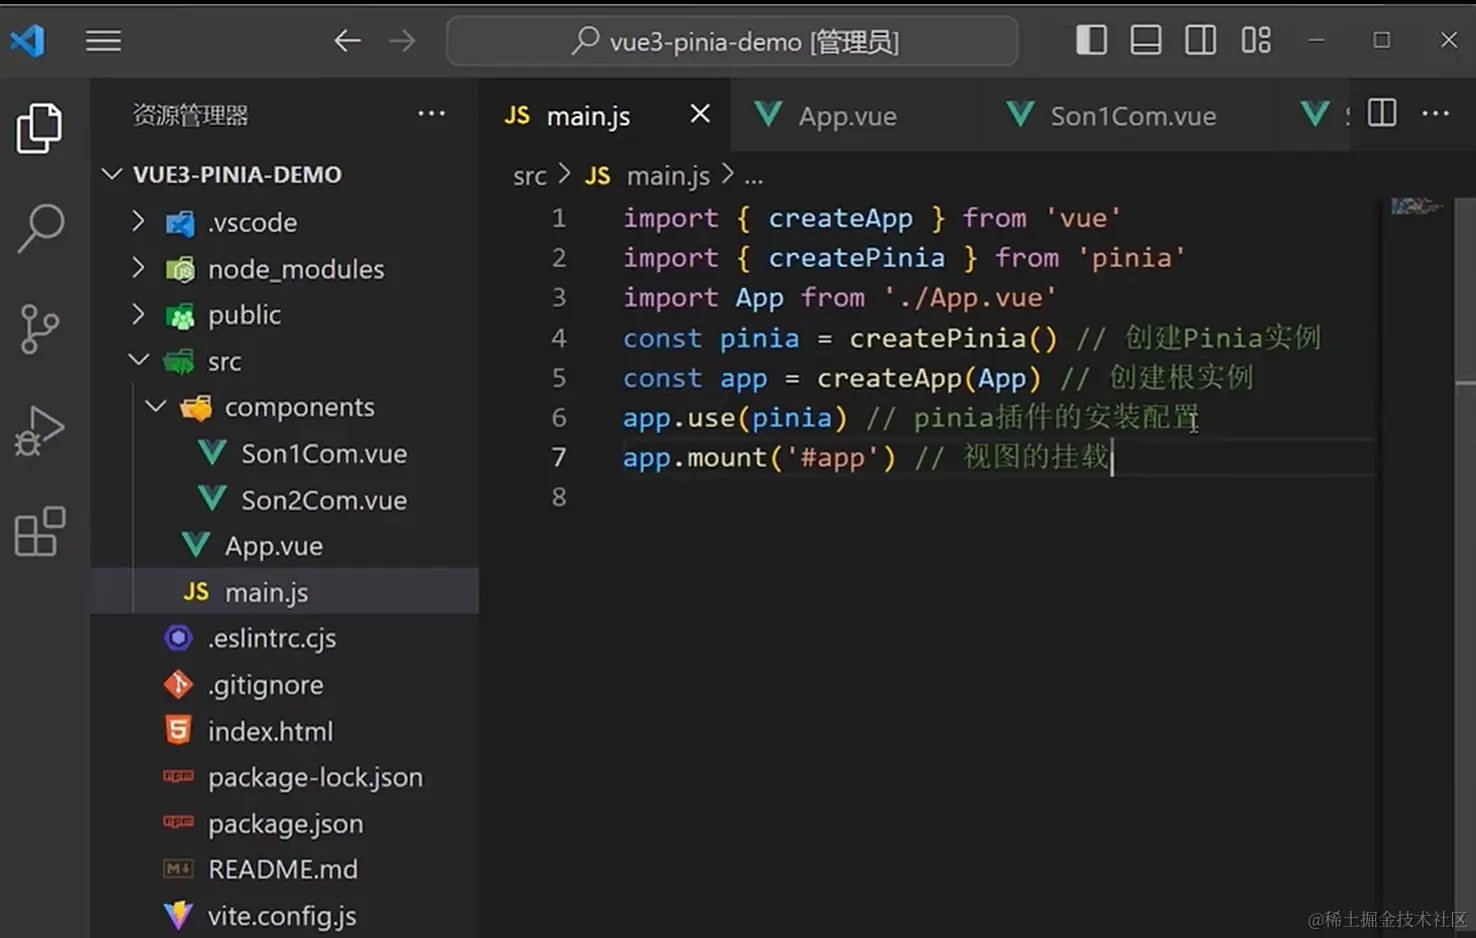Click the src breadcrumb segment
This screenshot has height=938, width=1476.
529,176
